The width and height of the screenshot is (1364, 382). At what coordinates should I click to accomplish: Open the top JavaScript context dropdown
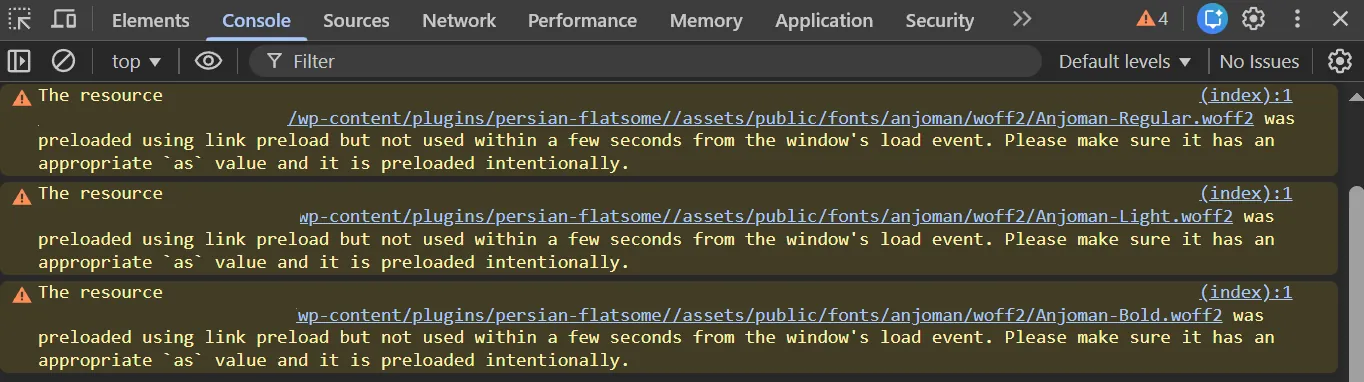[x=136, y=61]
